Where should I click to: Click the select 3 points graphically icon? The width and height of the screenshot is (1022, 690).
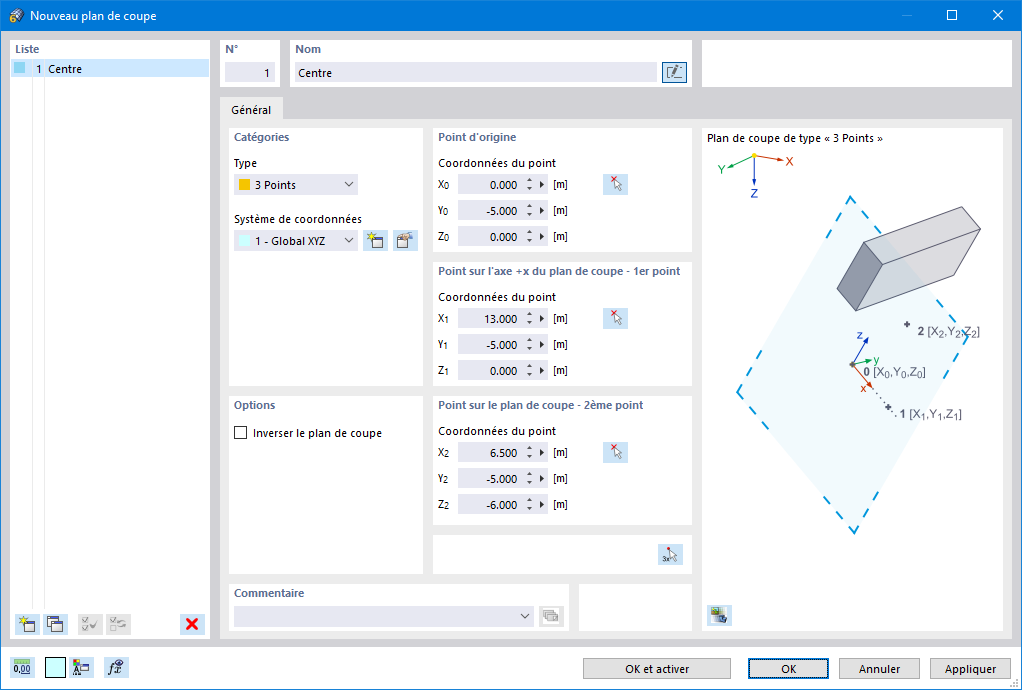(670, 554)
